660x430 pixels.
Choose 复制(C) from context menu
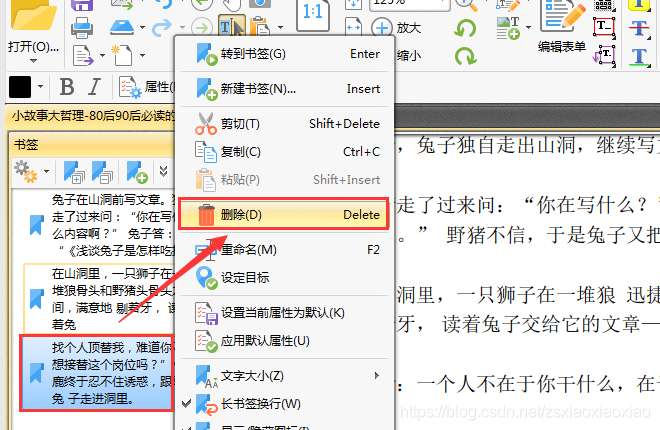coord(284,151)
